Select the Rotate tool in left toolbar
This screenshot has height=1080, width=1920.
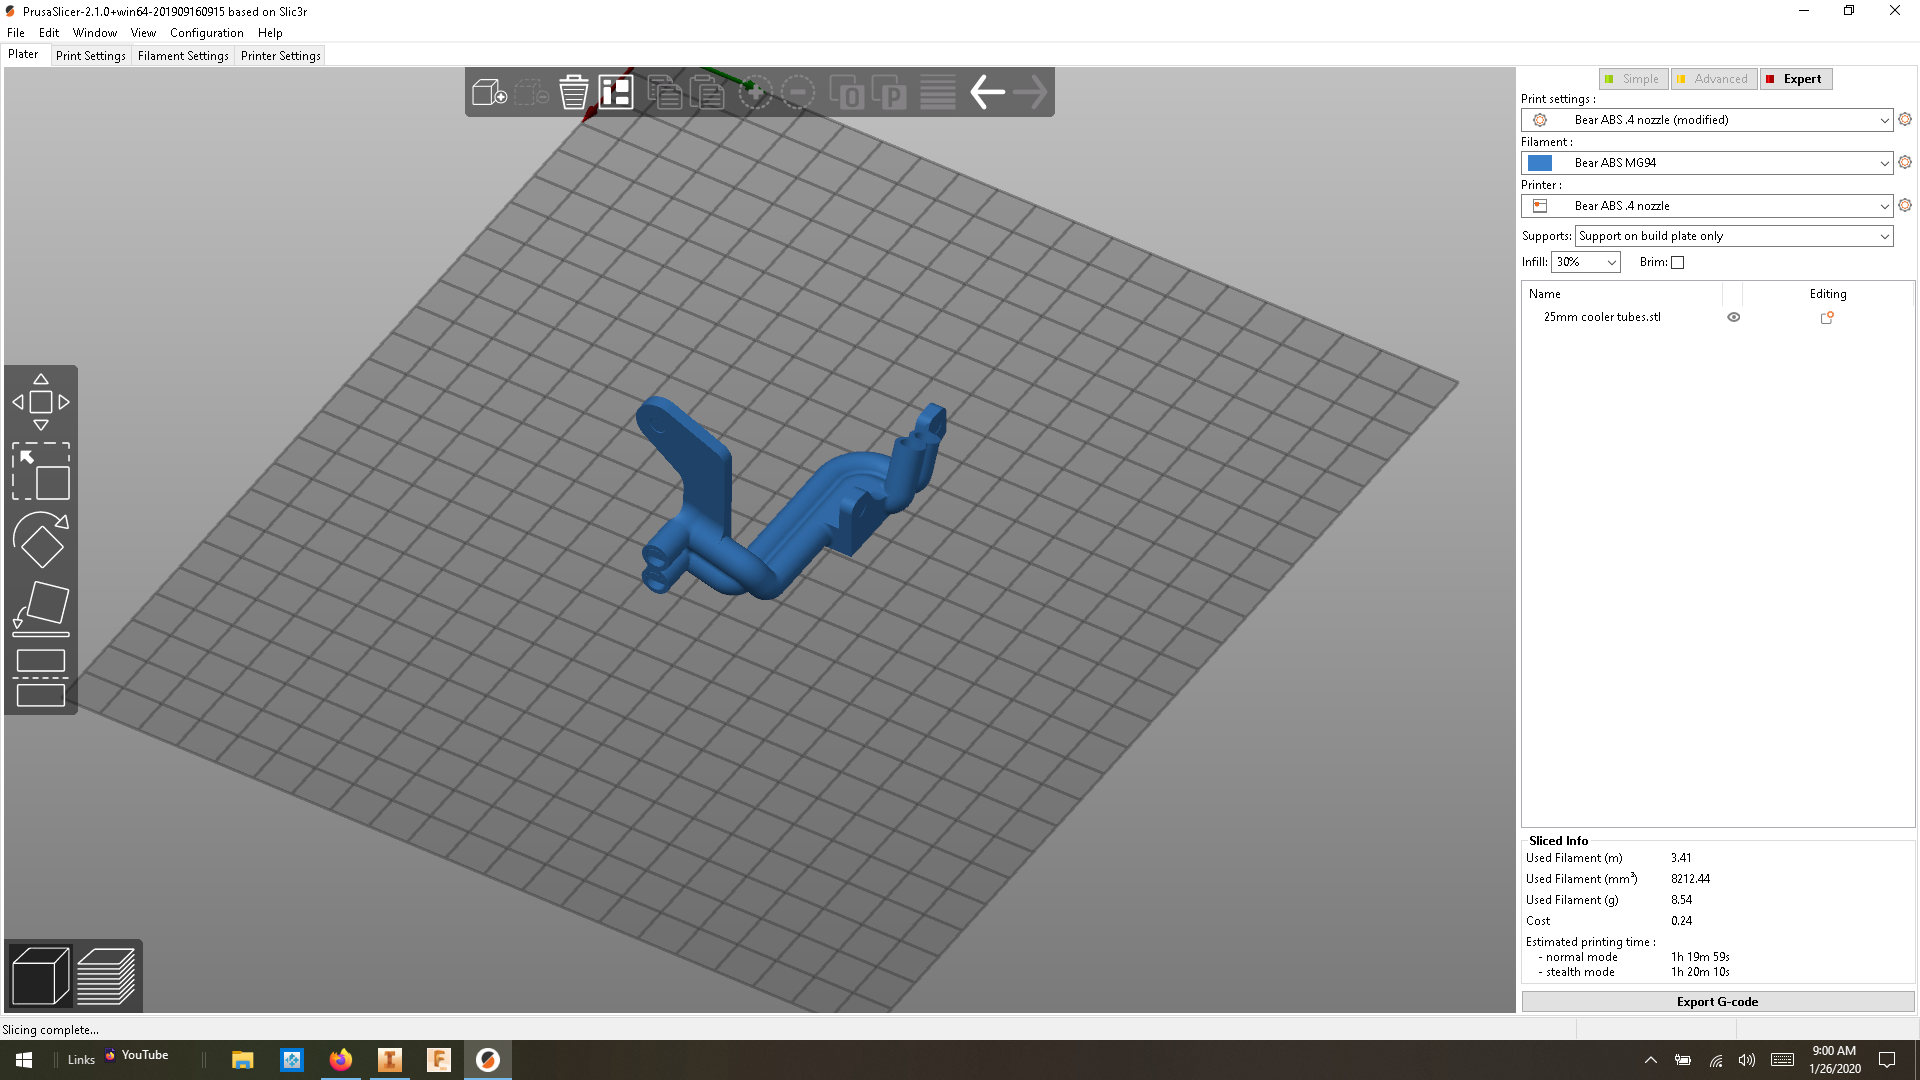41,540
